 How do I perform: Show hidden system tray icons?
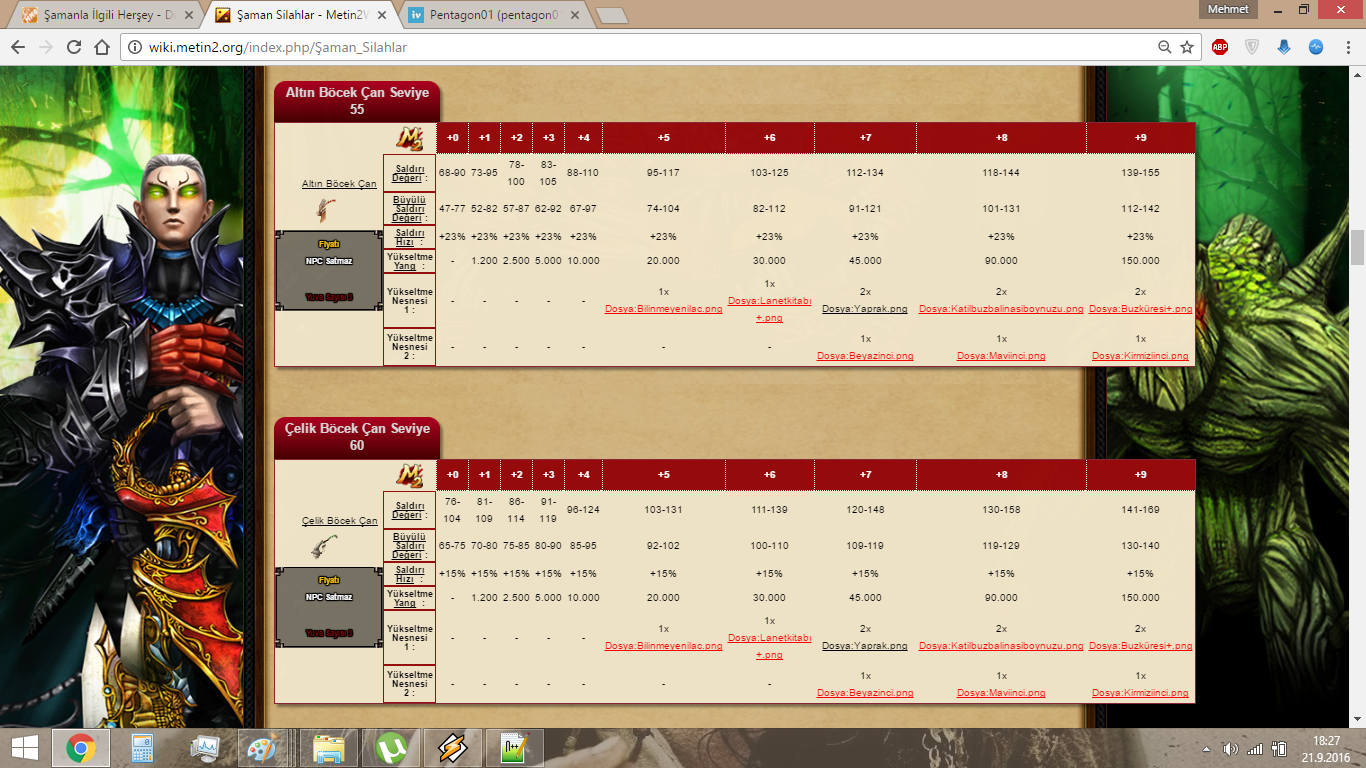click(1207, 748)
